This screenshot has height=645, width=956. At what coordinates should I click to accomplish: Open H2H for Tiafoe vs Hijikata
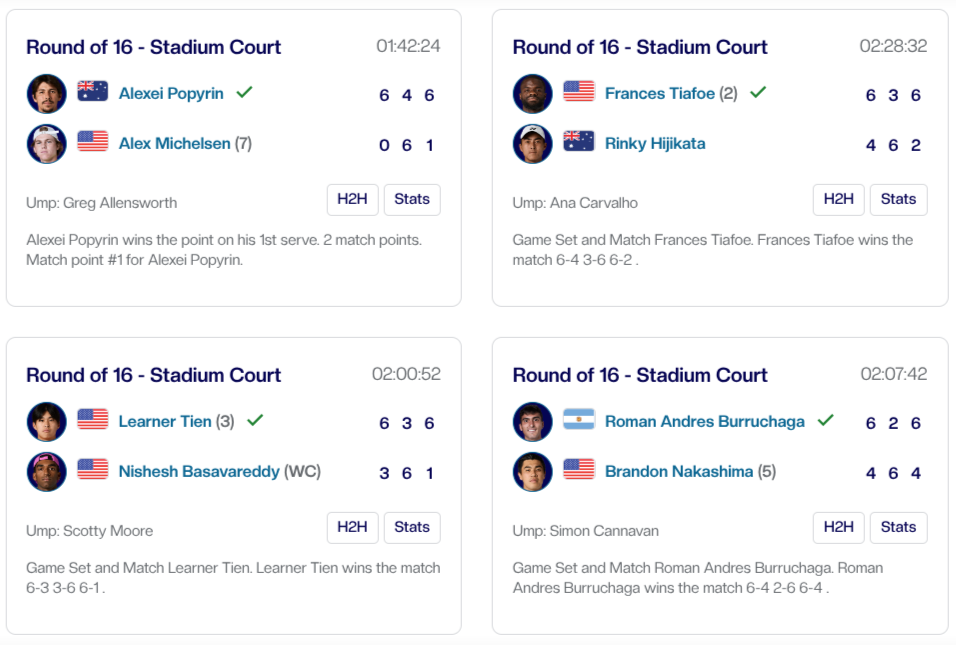838,200
